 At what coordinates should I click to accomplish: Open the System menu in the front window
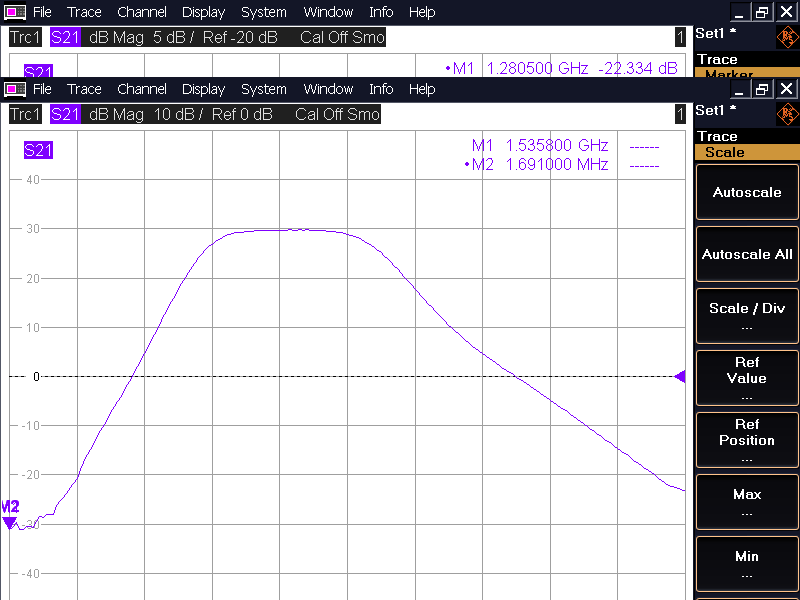pos(264,89)
